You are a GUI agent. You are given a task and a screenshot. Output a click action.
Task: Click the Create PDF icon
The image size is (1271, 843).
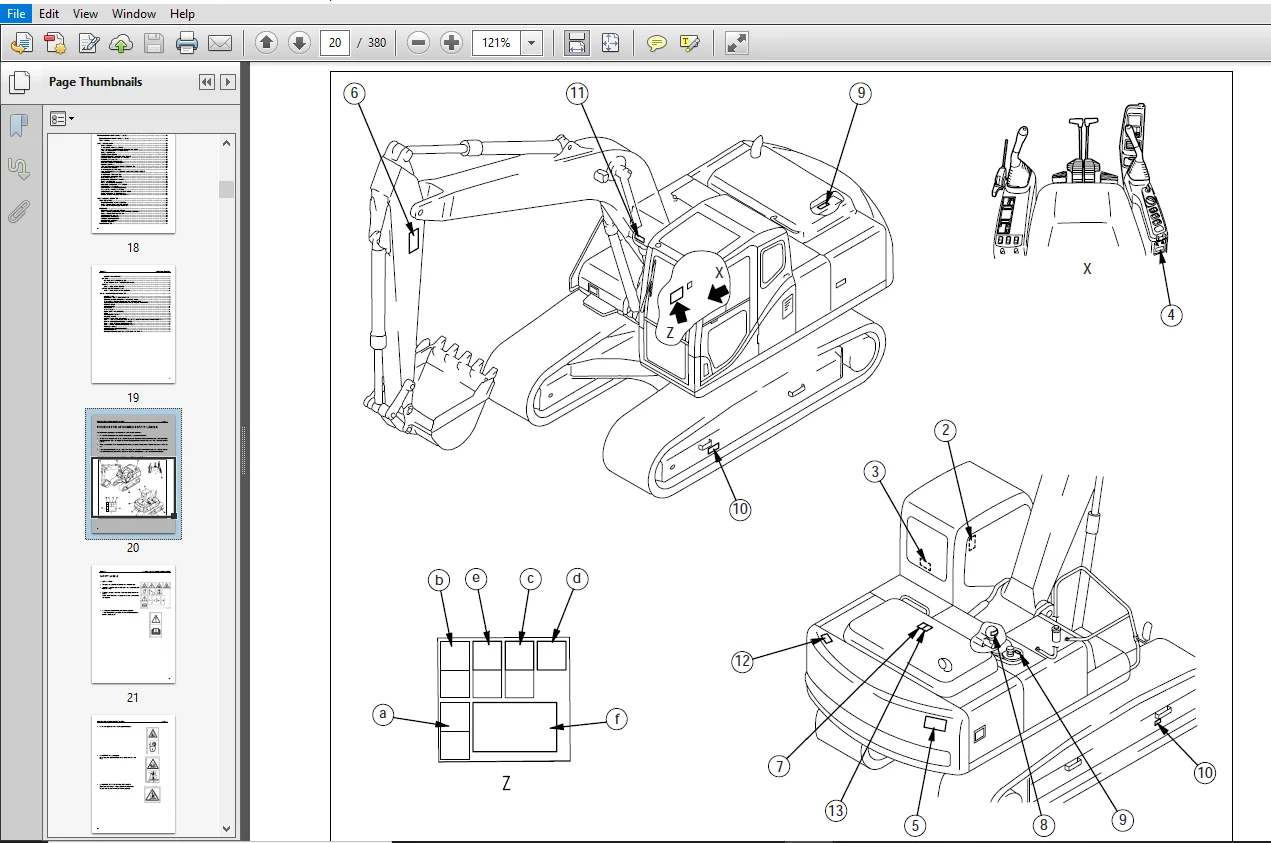(x=55, y=43)
